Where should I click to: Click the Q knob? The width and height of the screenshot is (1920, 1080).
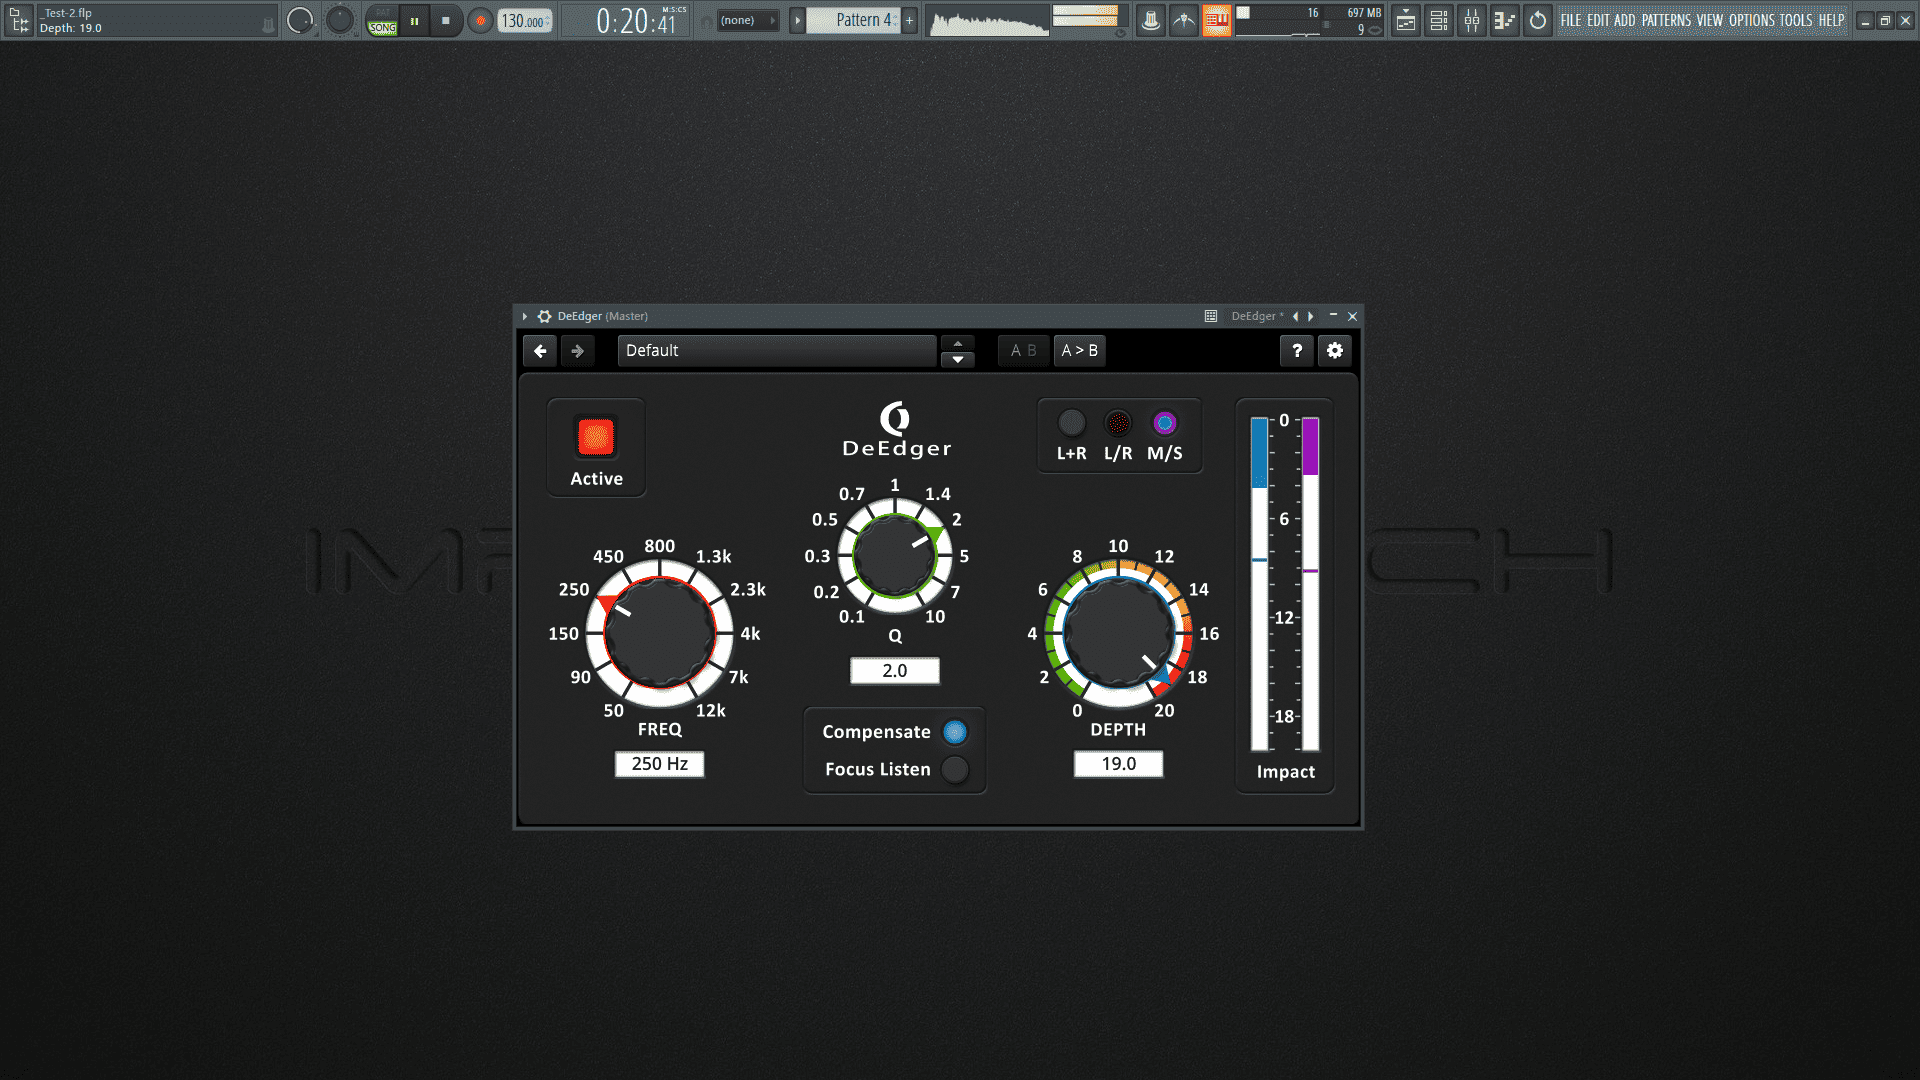[894, 556]
